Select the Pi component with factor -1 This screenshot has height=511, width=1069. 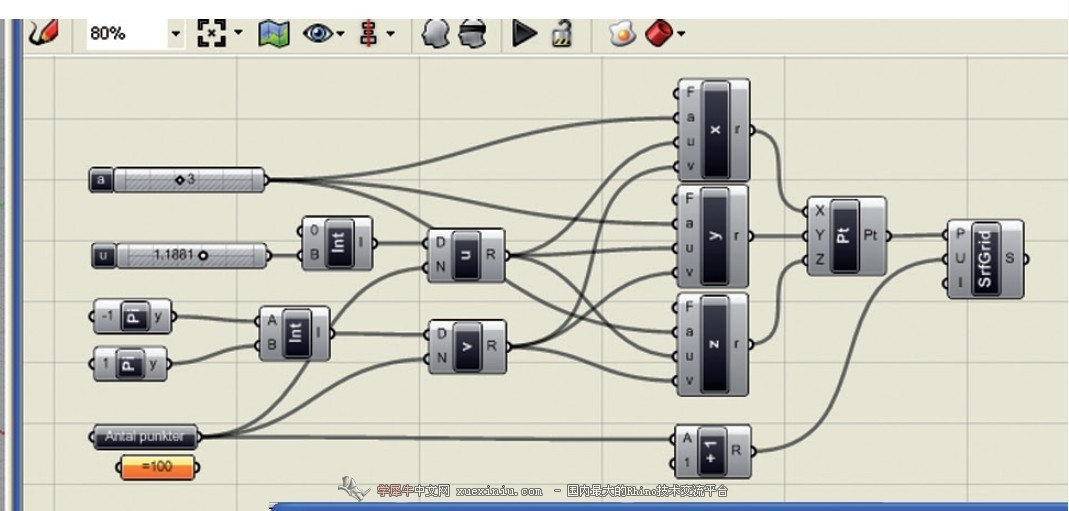pos(132,317)
